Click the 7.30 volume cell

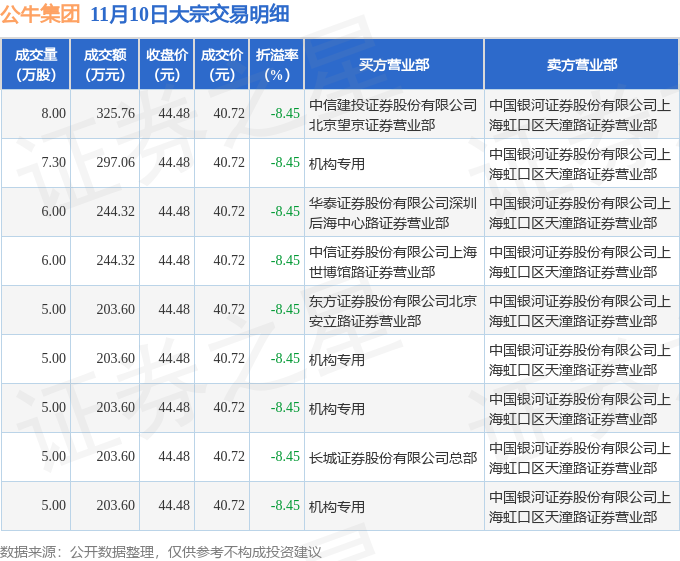[53, 163]
